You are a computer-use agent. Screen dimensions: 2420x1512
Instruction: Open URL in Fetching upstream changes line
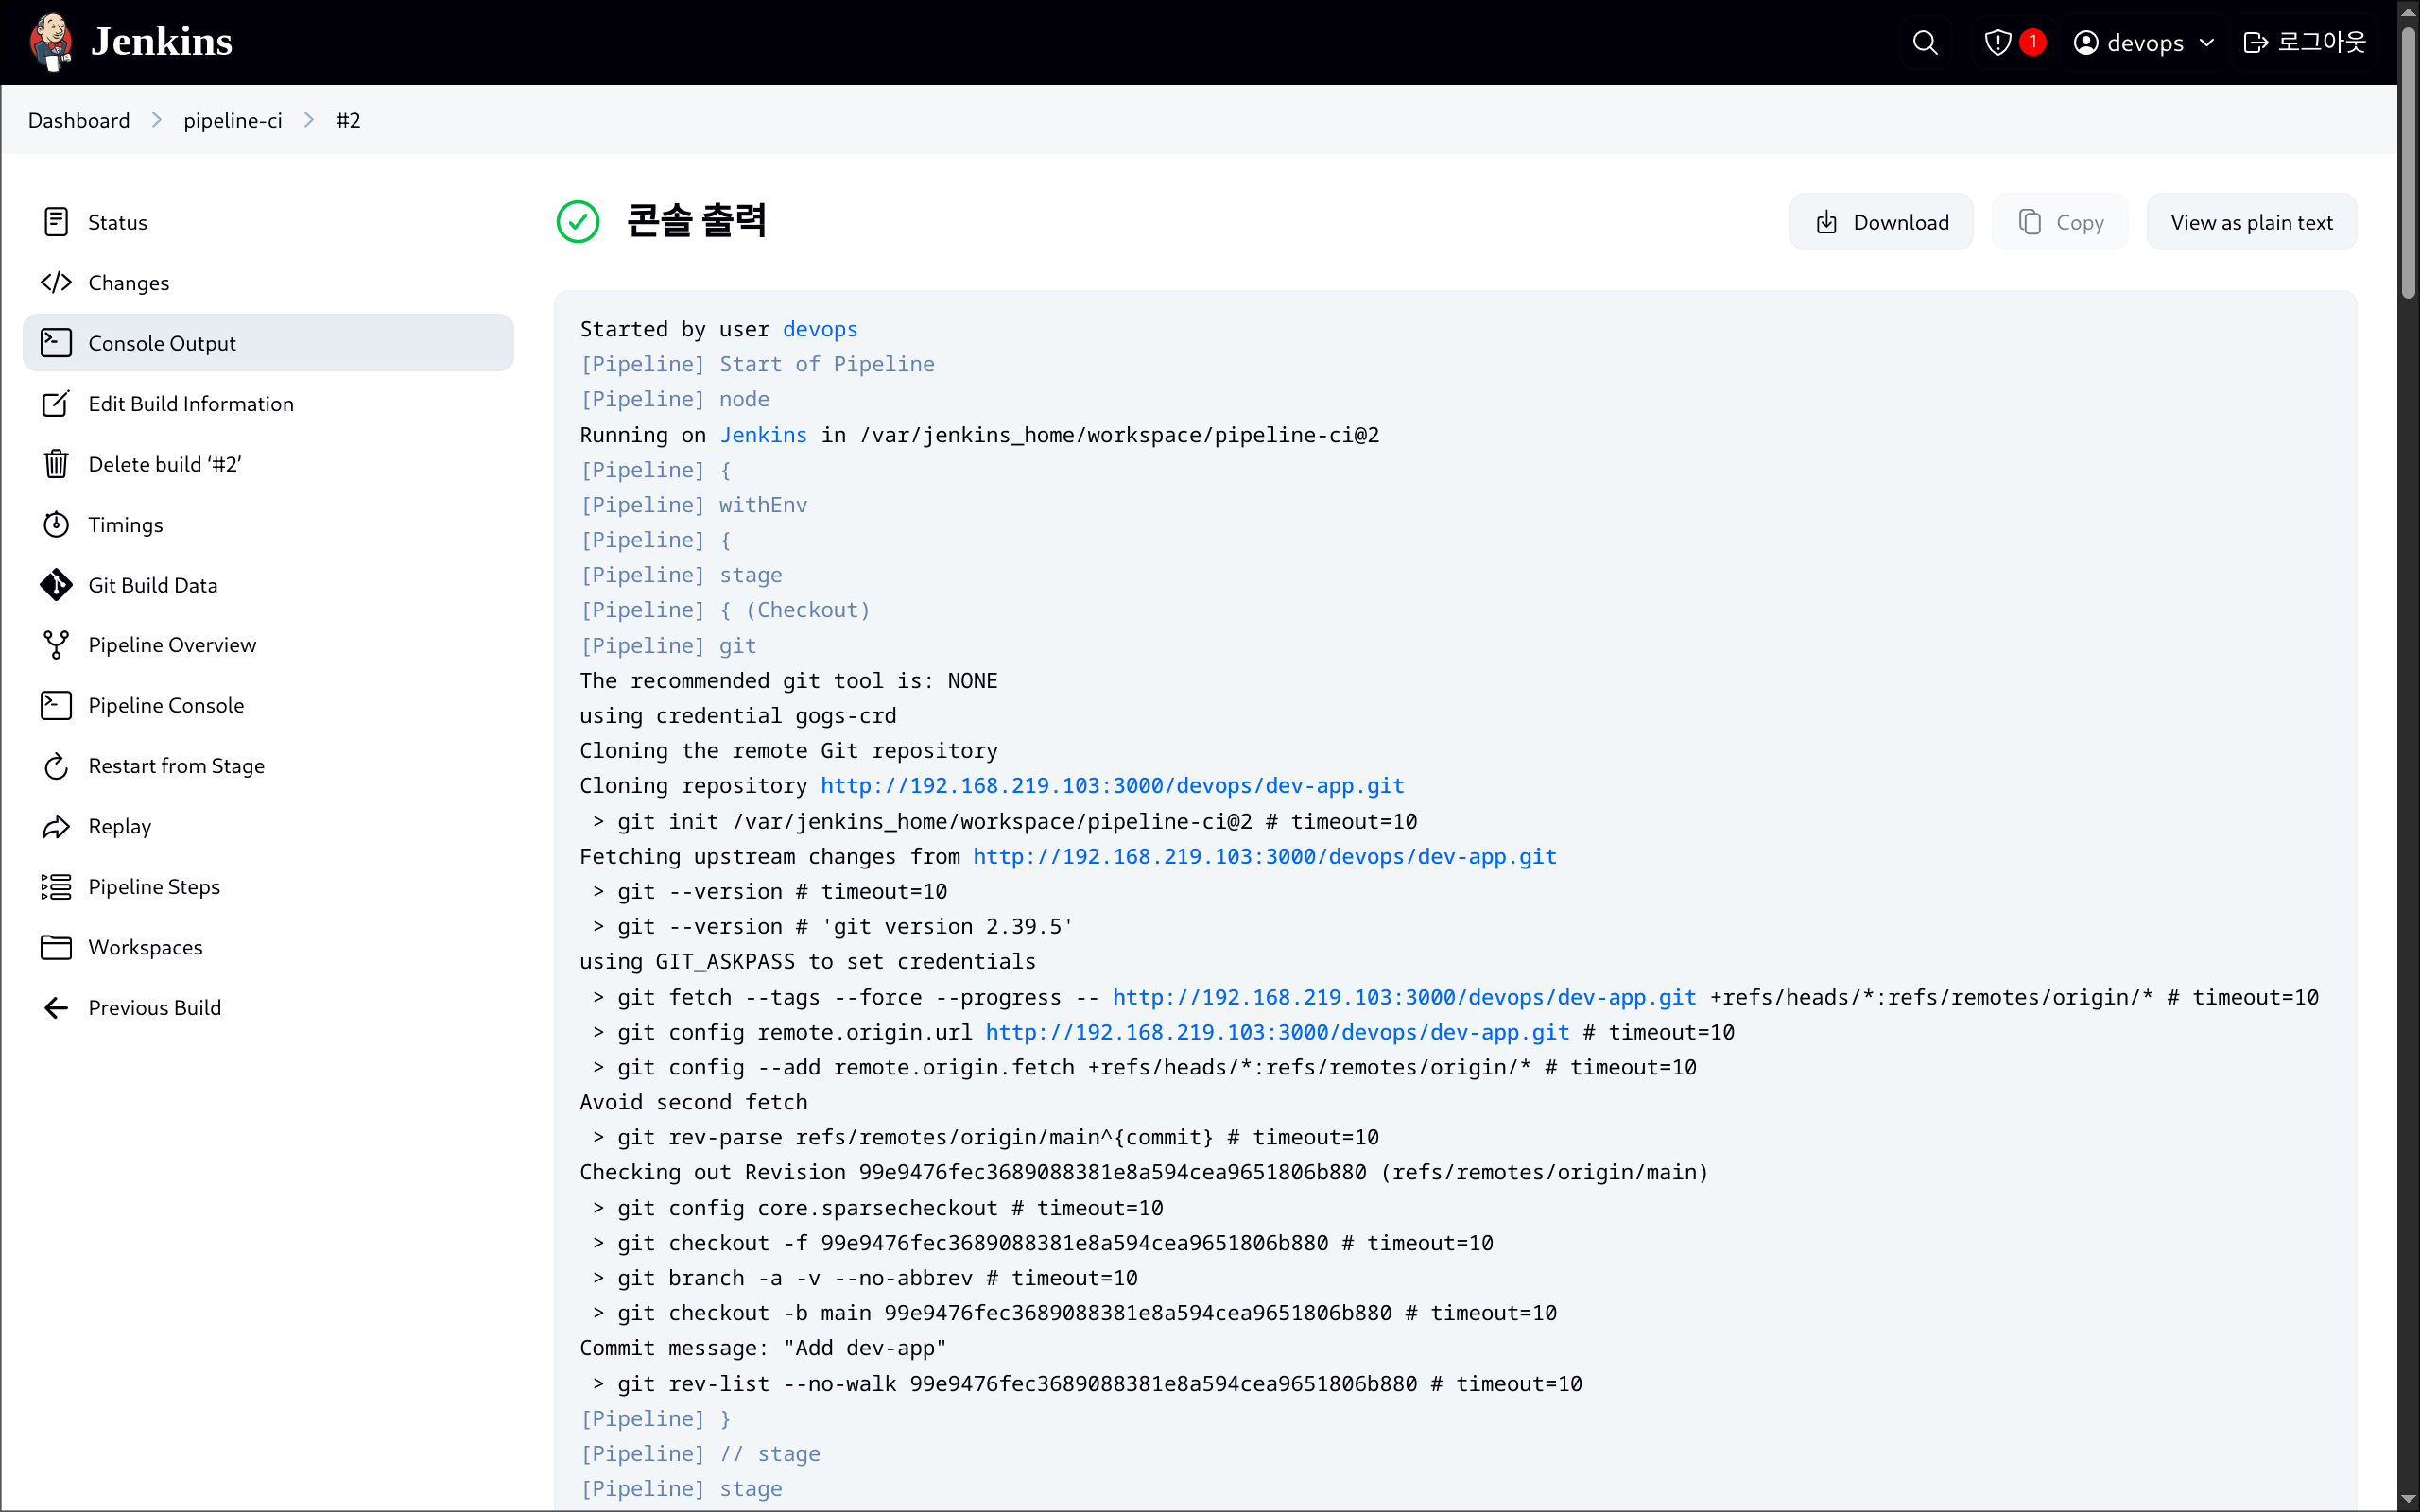(x=1265, y=857)
